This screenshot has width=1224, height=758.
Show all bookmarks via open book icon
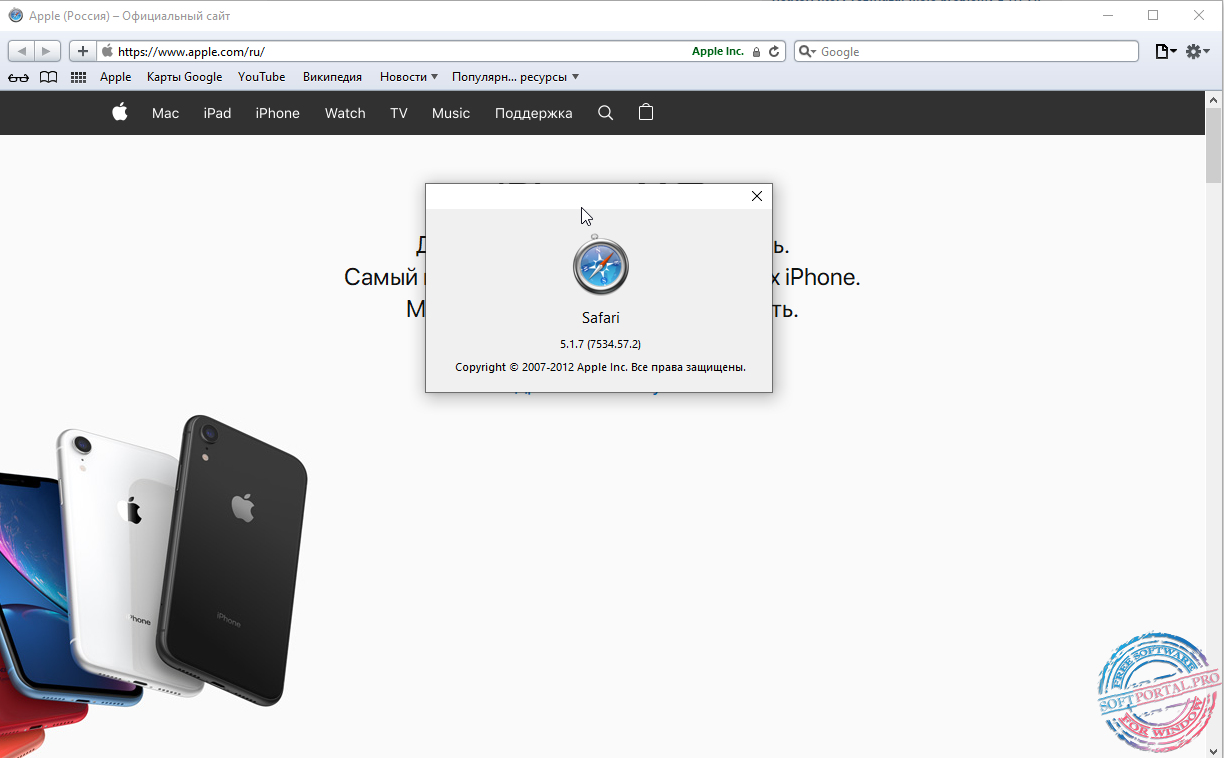(x=48, y=77)
